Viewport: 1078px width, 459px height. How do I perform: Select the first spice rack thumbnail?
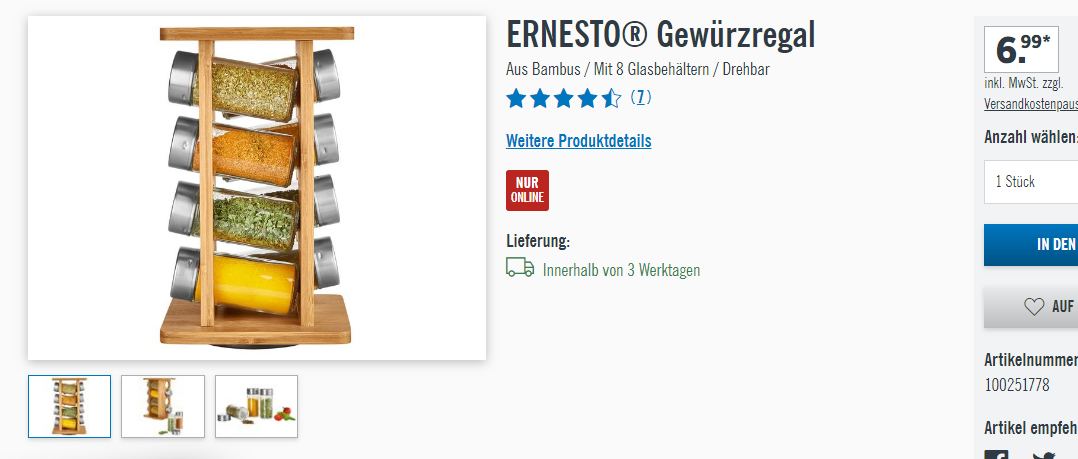(69, 406)
